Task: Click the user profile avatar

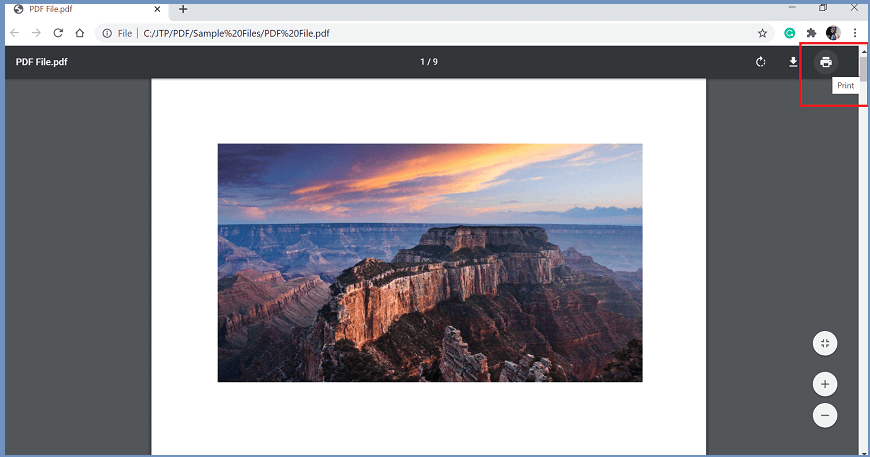Action: click(x=833, y=33)
